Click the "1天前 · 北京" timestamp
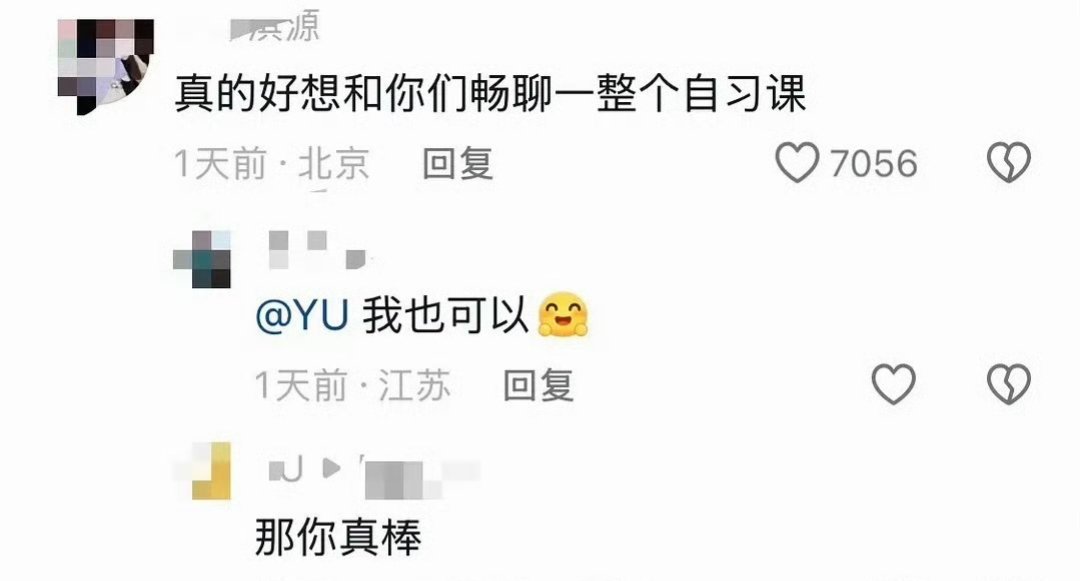Image resolution: width=1080 pixels, height=581 pixels. 272,164
